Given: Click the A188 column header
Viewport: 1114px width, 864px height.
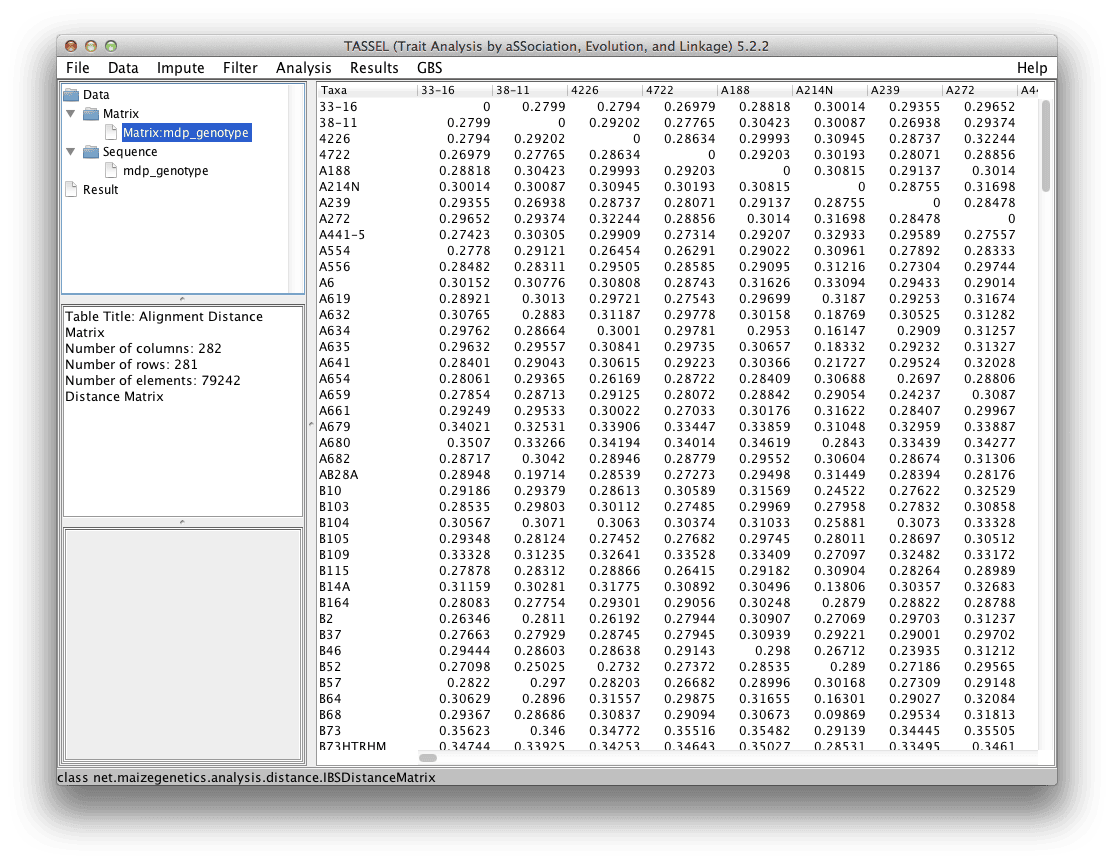Looking at the screenshot, I should (755, 90).
